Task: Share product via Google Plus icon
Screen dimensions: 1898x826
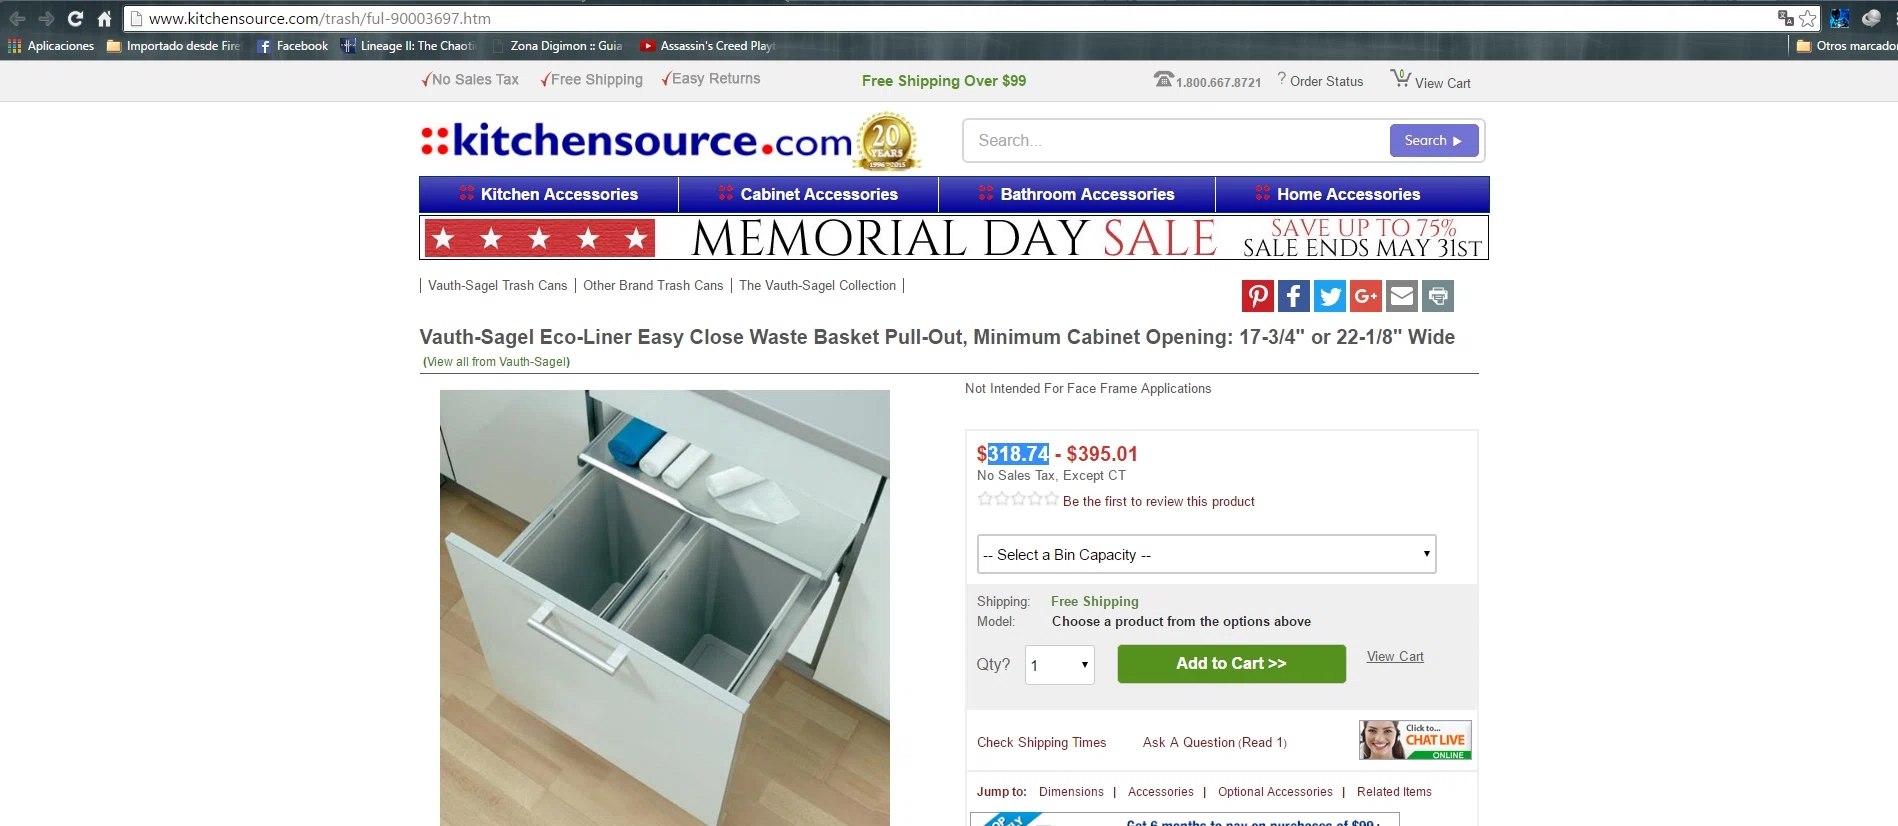Action: coord(1365,296)
